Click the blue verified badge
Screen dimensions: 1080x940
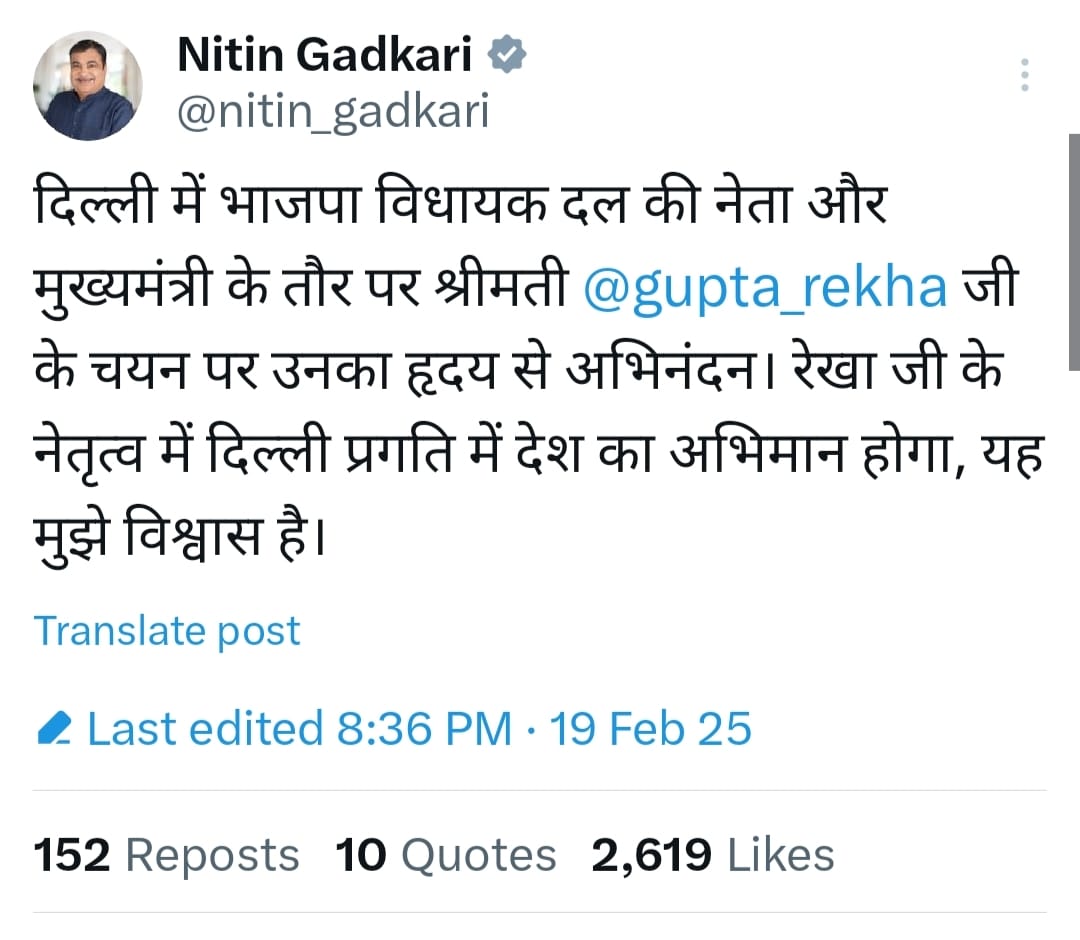507,56
